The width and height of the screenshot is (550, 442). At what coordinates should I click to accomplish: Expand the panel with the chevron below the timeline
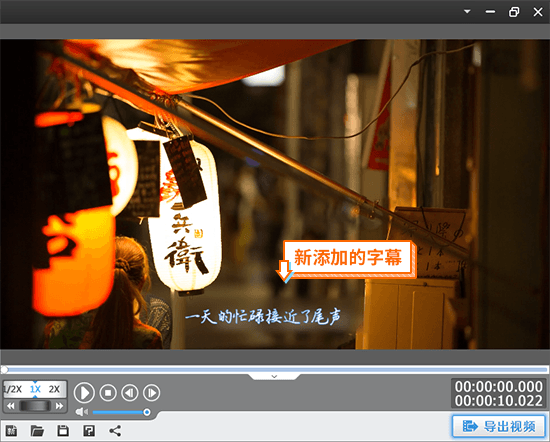[274, 376]
